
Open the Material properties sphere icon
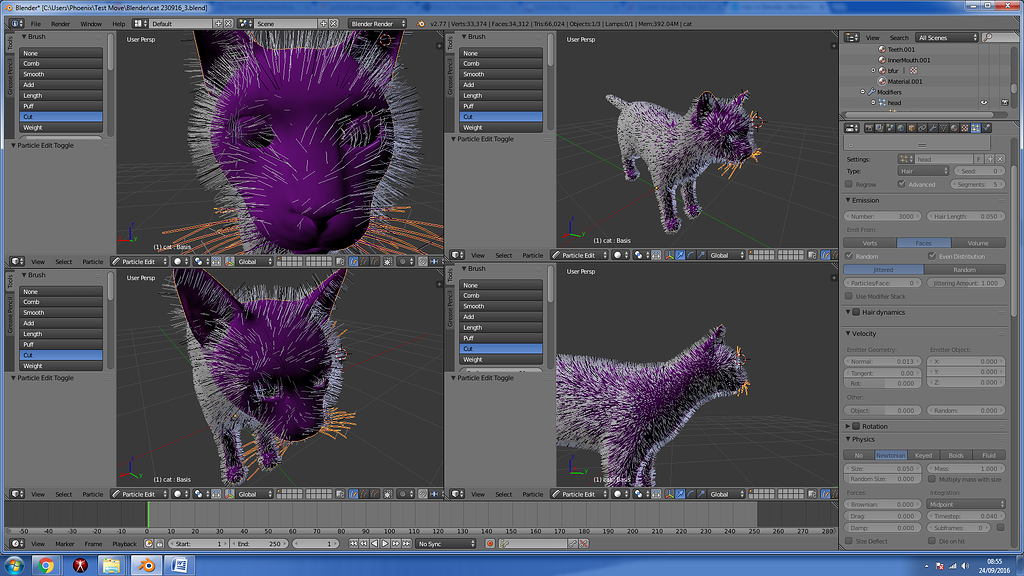954,128
